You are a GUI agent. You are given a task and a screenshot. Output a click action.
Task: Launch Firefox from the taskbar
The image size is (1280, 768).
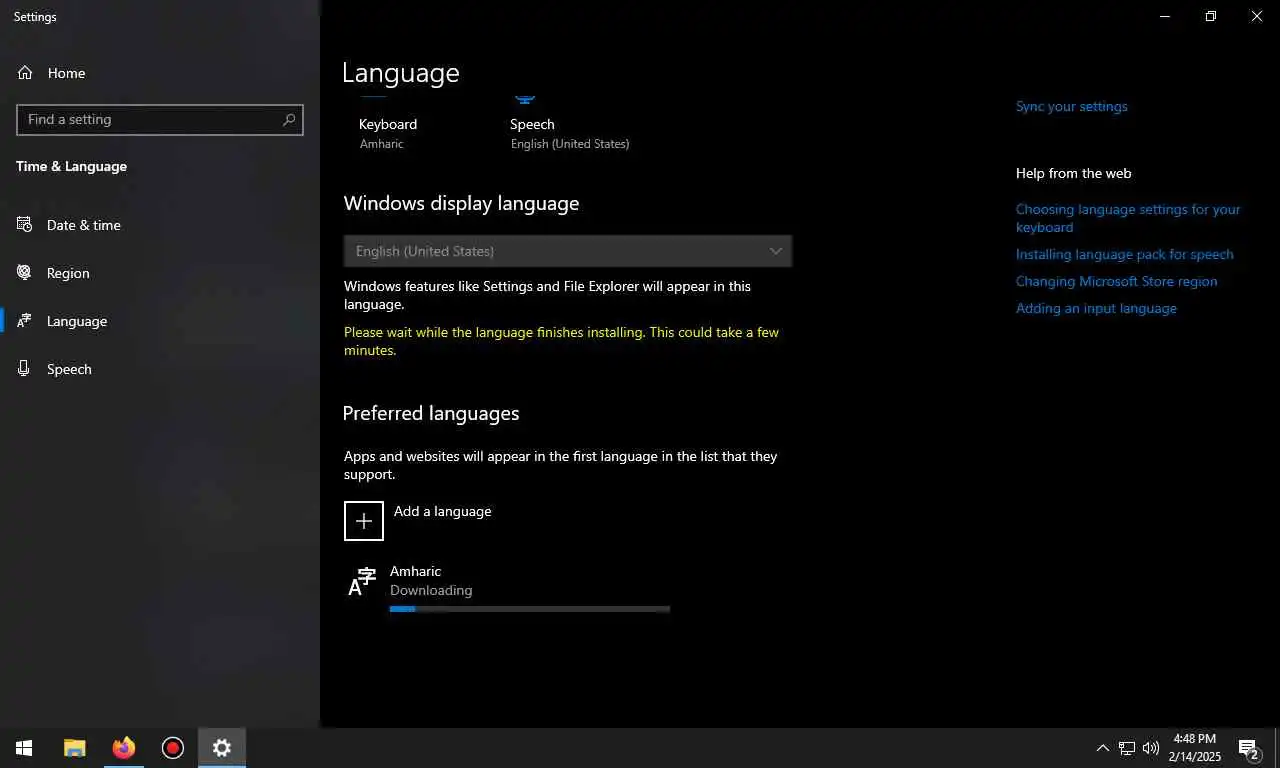124,748
